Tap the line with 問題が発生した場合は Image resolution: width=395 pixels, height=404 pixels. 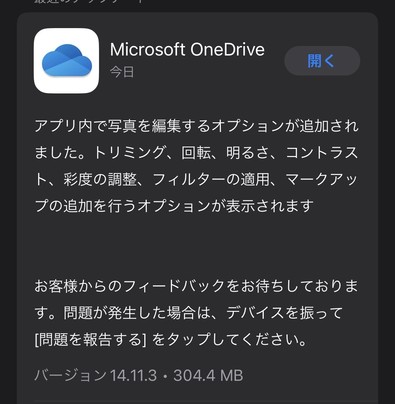(x=189, y=313)
